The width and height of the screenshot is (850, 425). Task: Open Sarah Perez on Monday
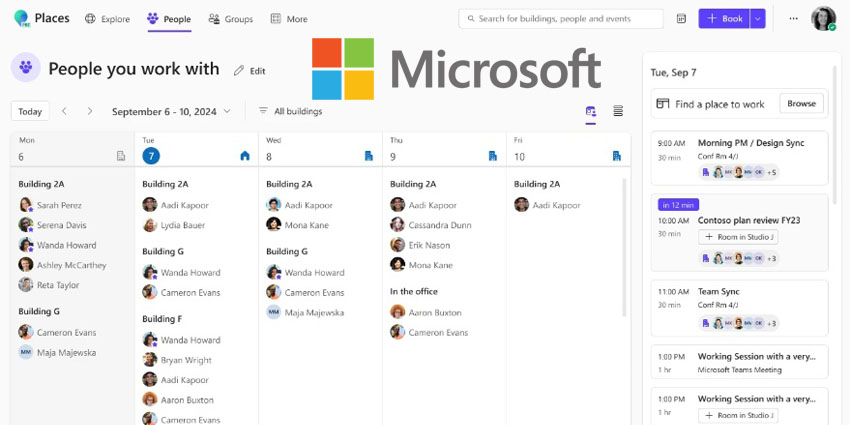coord(50,205)
